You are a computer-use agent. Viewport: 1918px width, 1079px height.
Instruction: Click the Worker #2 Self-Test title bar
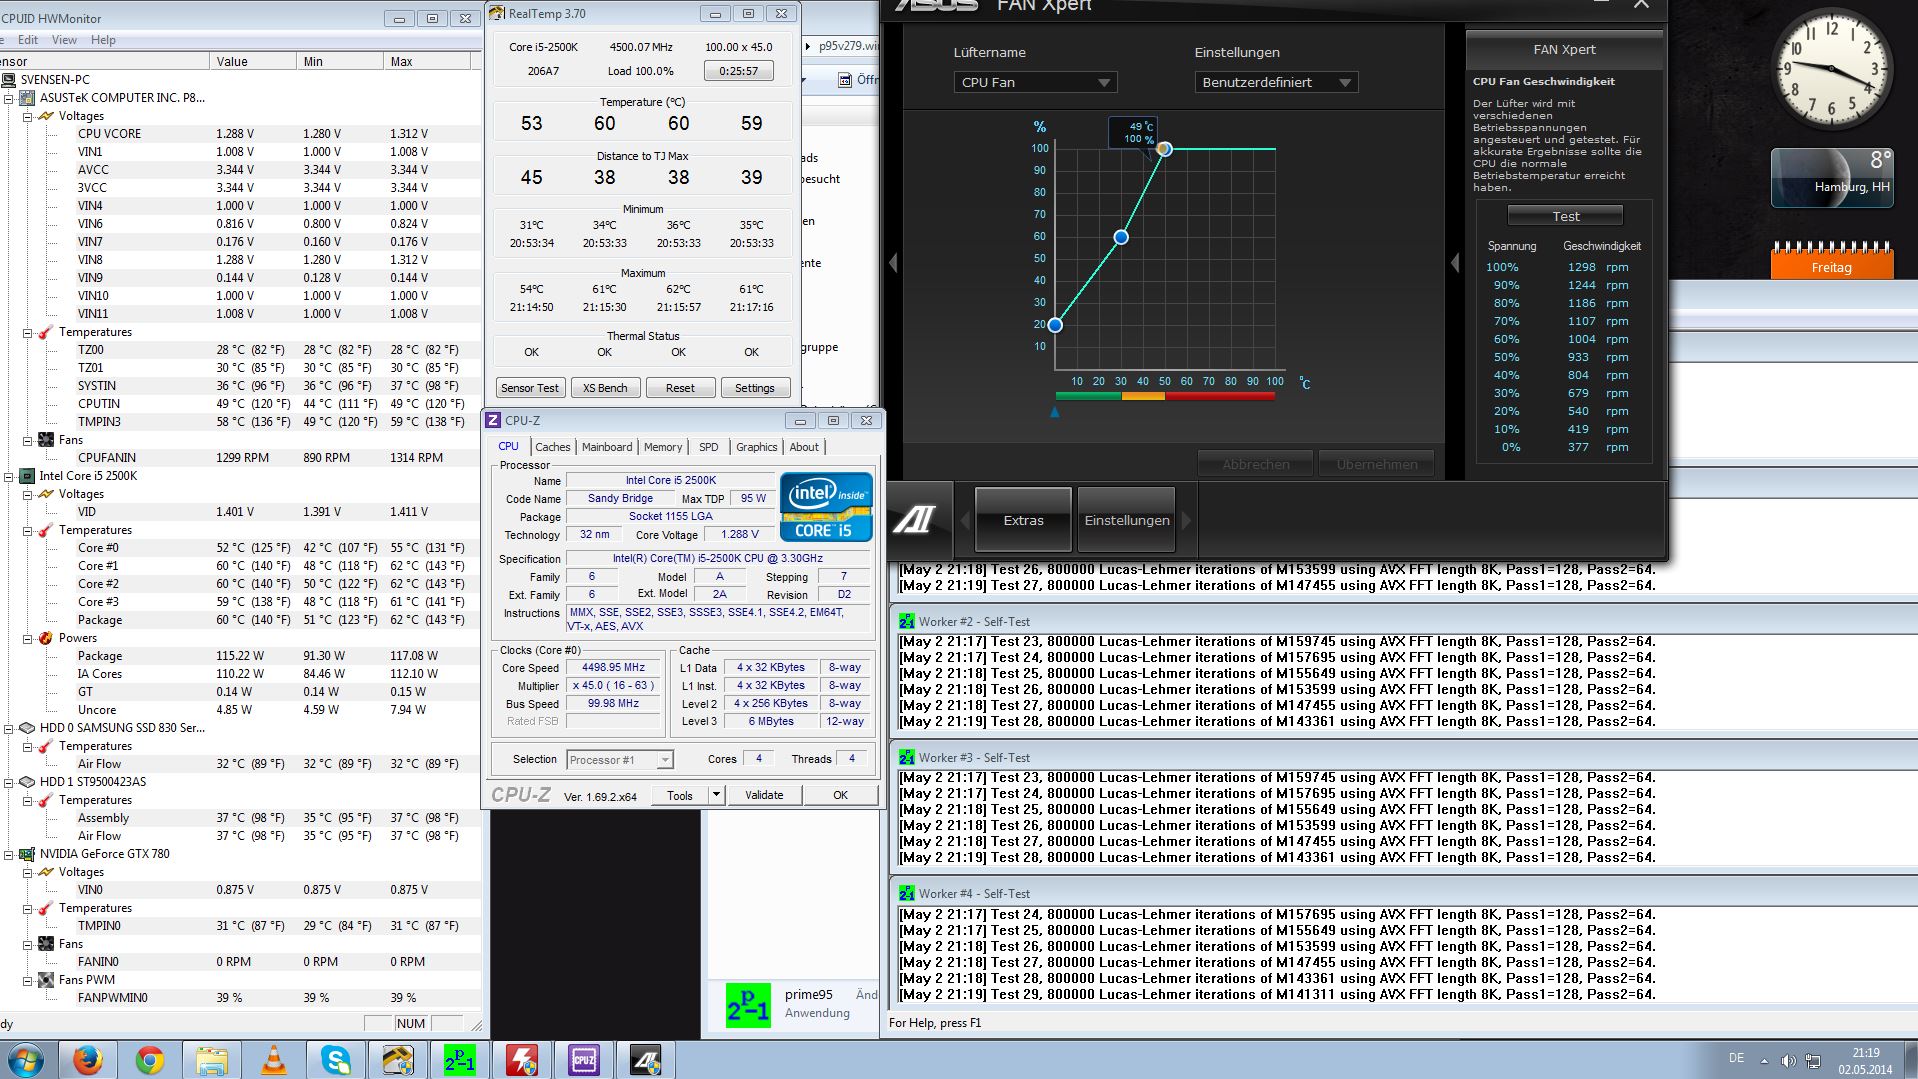(x=1404, y=621)
